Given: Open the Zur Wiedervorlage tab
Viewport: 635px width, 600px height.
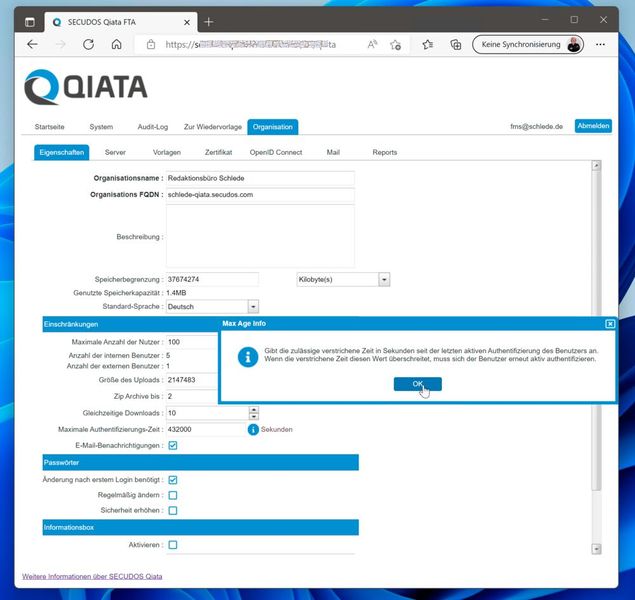Looking at the screenshot, I should 213,127.
